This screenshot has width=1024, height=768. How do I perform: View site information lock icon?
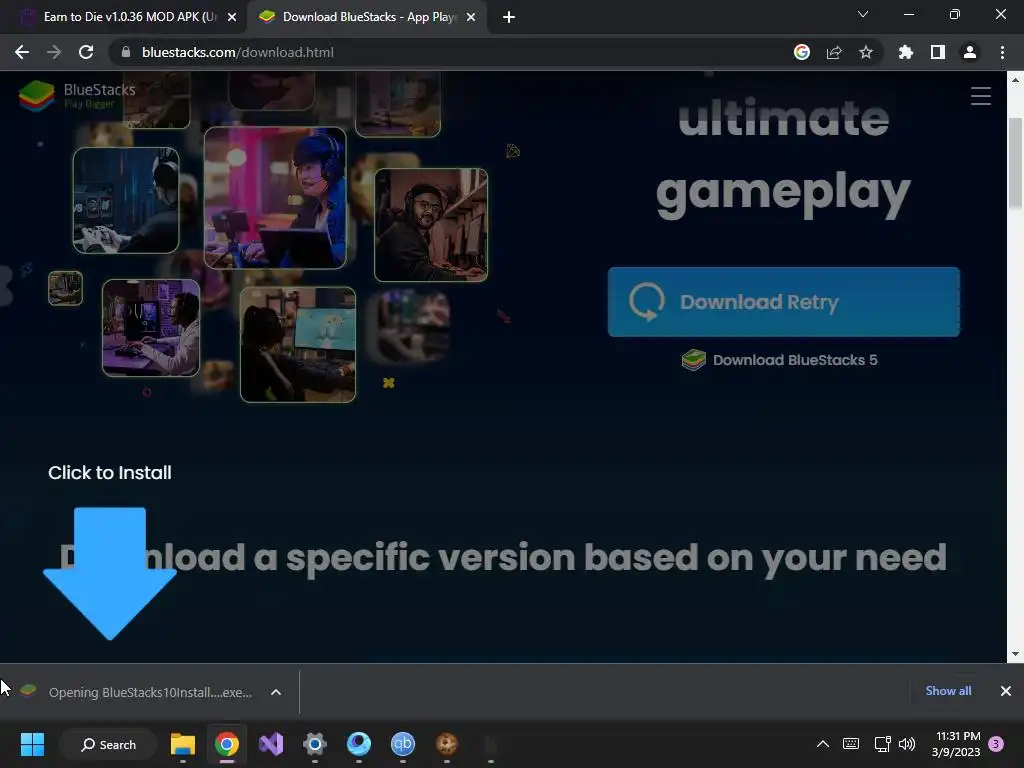coord(126,52)
